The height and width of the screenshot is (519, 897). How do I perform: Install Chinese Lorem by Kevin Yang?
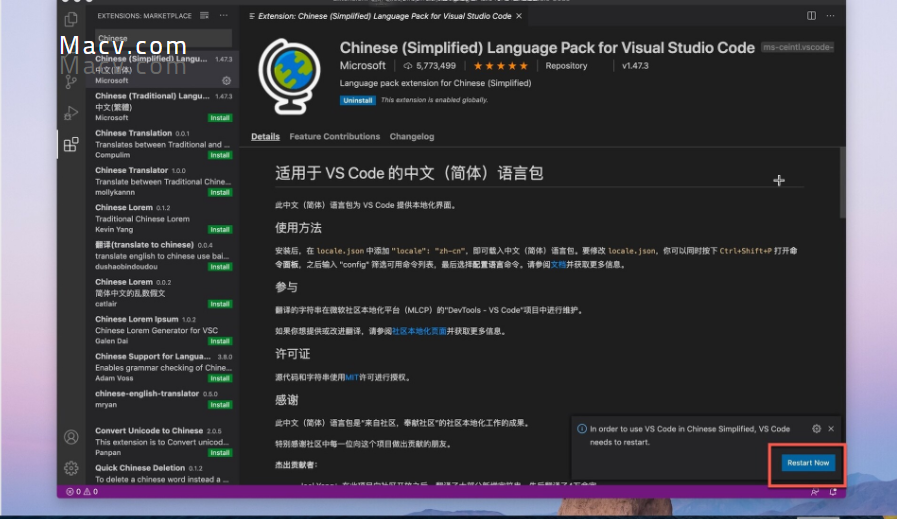220,229
